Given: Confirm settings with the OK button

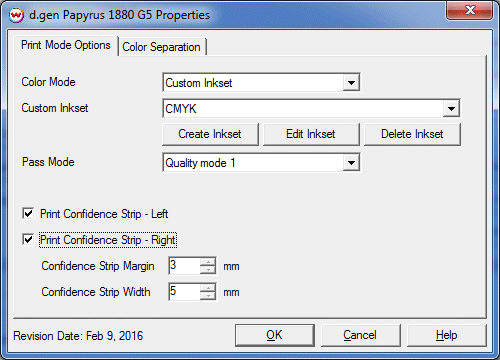Looking at the screenshot, I should click(x=275, y=335).
